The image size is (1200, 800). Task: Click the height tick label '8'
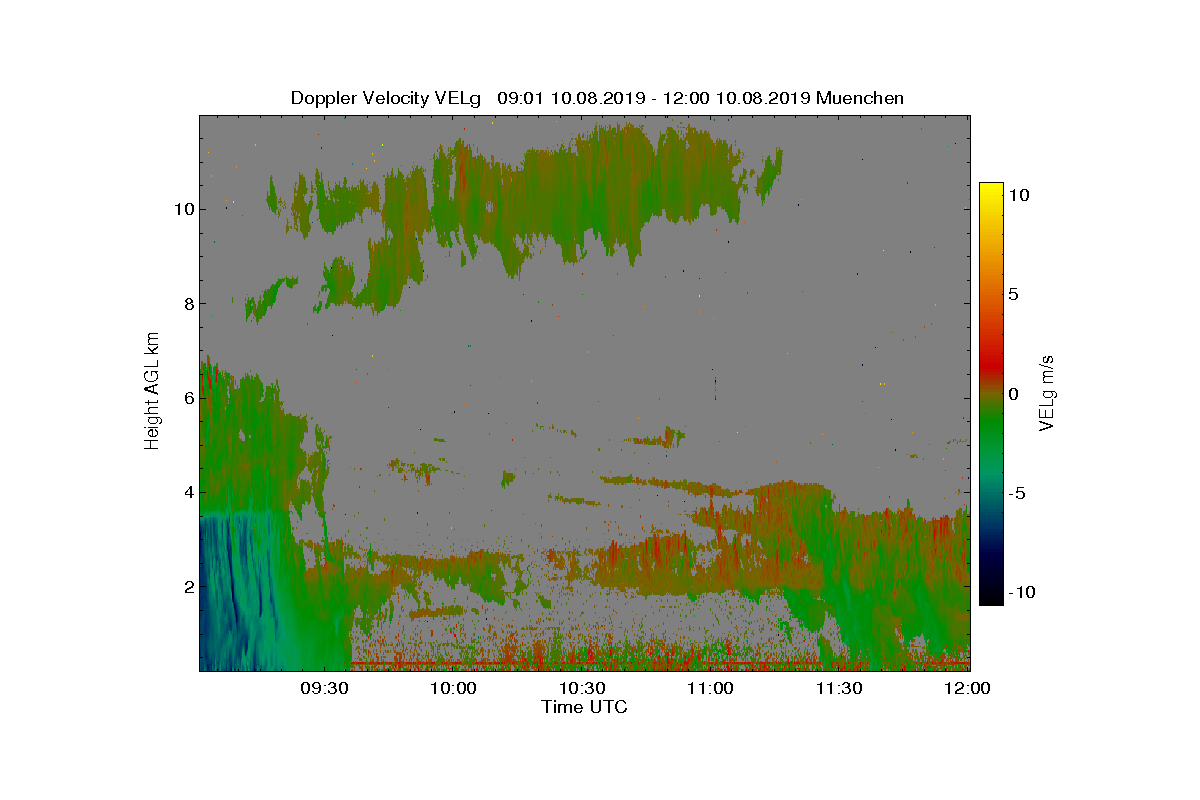pos(187,304)
